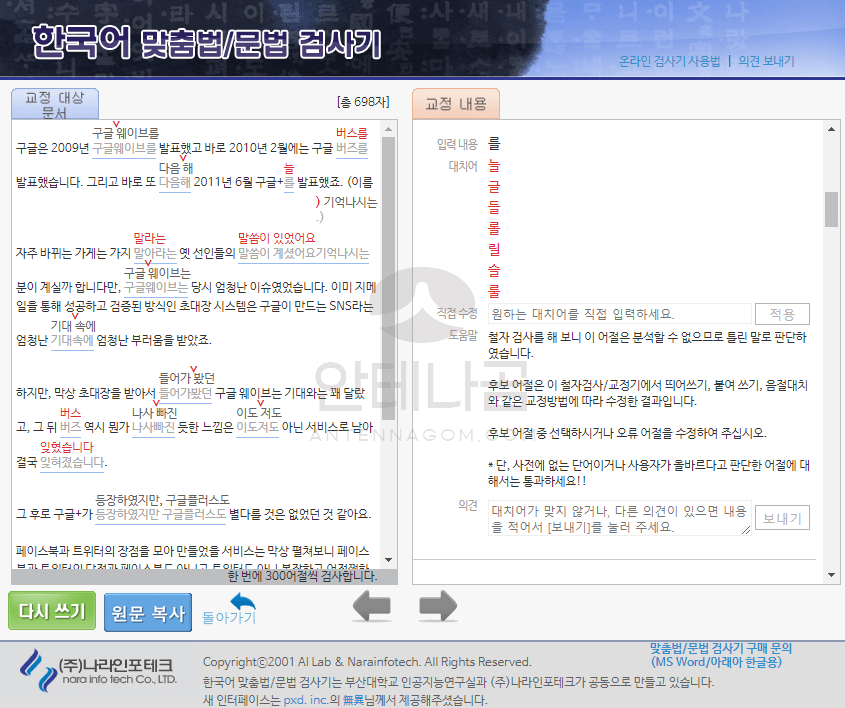Click flagged word 구글웨이브는

[x=156, y=287]
